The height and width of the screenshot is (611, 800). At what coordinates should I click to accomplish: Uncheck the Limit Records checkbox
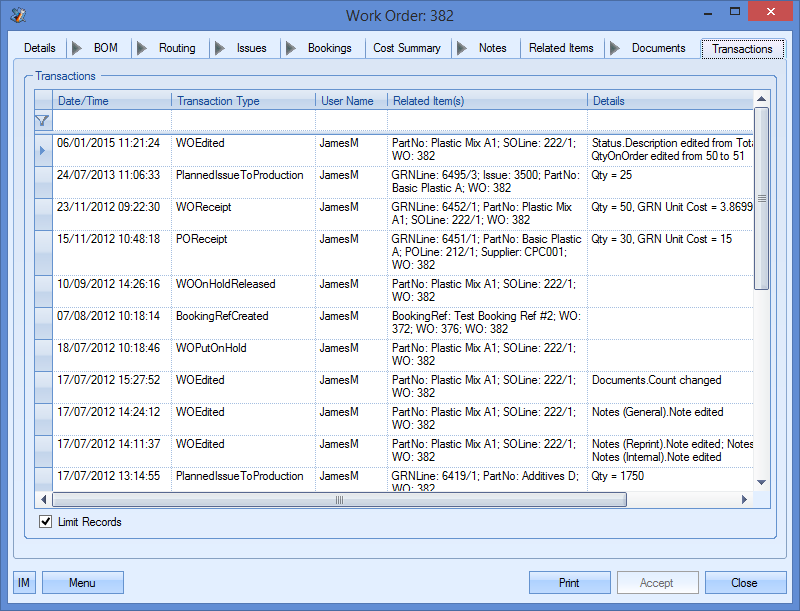[x=45, y=522]
